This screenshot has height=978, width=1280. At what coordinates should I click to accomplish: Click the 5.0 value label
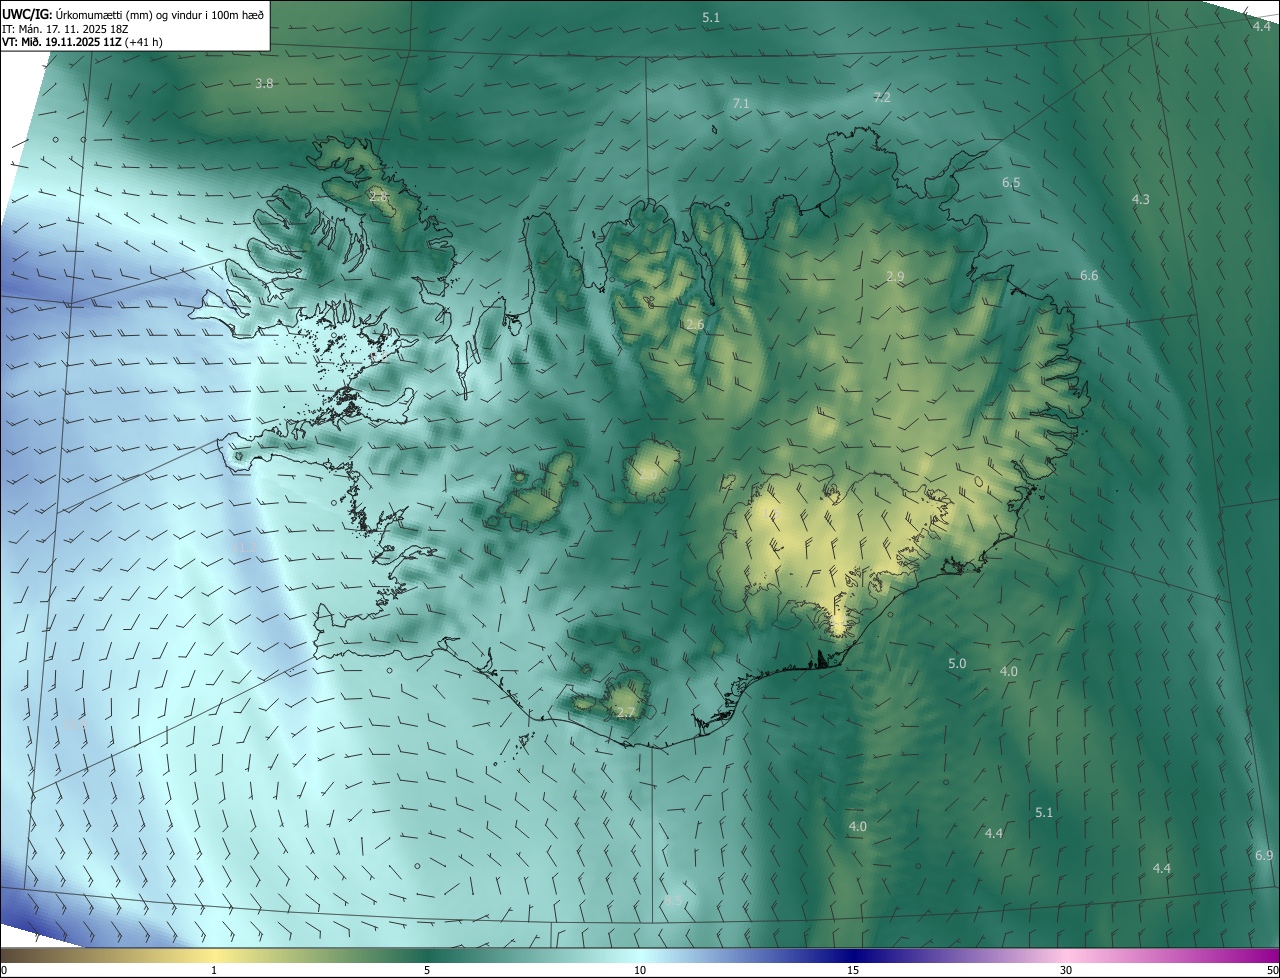pyautogui.click(x=957, y=664)
